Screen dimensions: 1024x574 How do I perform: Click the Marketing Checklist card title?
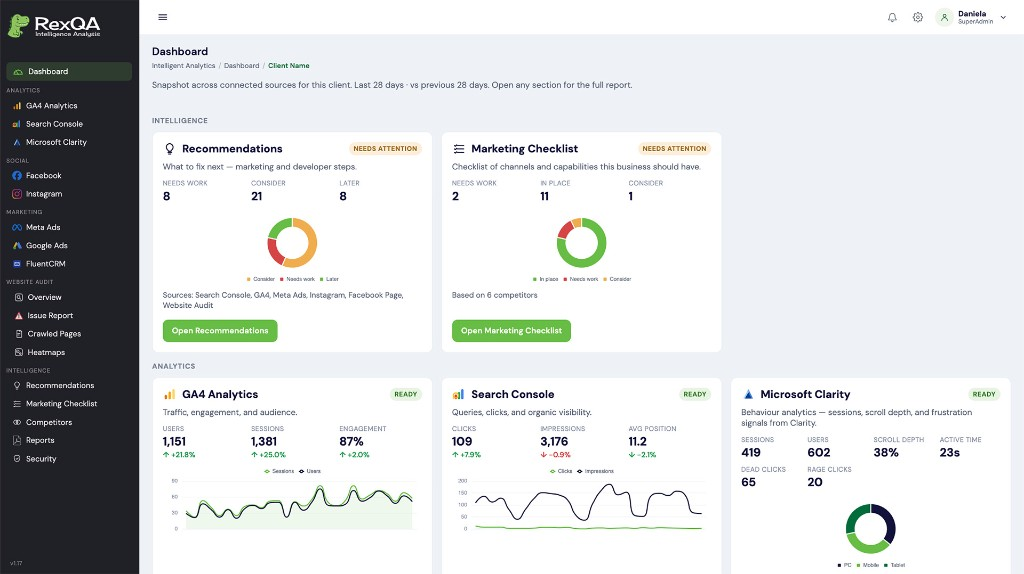point(524,149)
